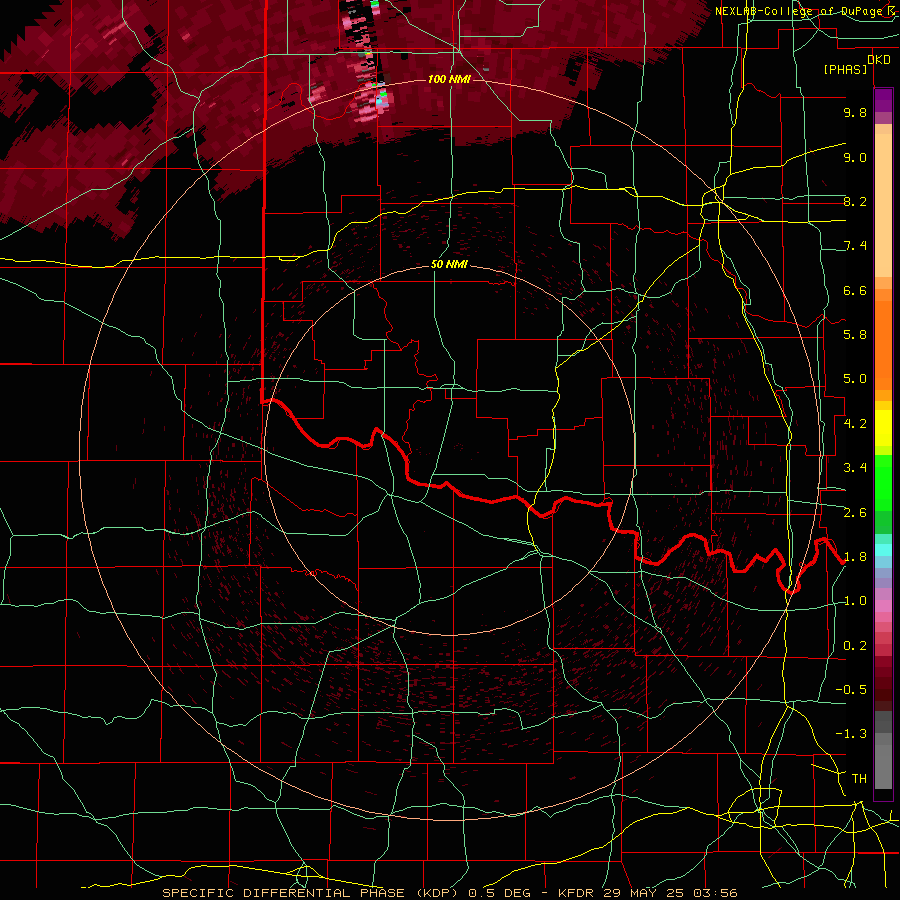Click the 1.0 value on the color scale
The width and height of the screenshot is (900, 900).
point(855,601)
